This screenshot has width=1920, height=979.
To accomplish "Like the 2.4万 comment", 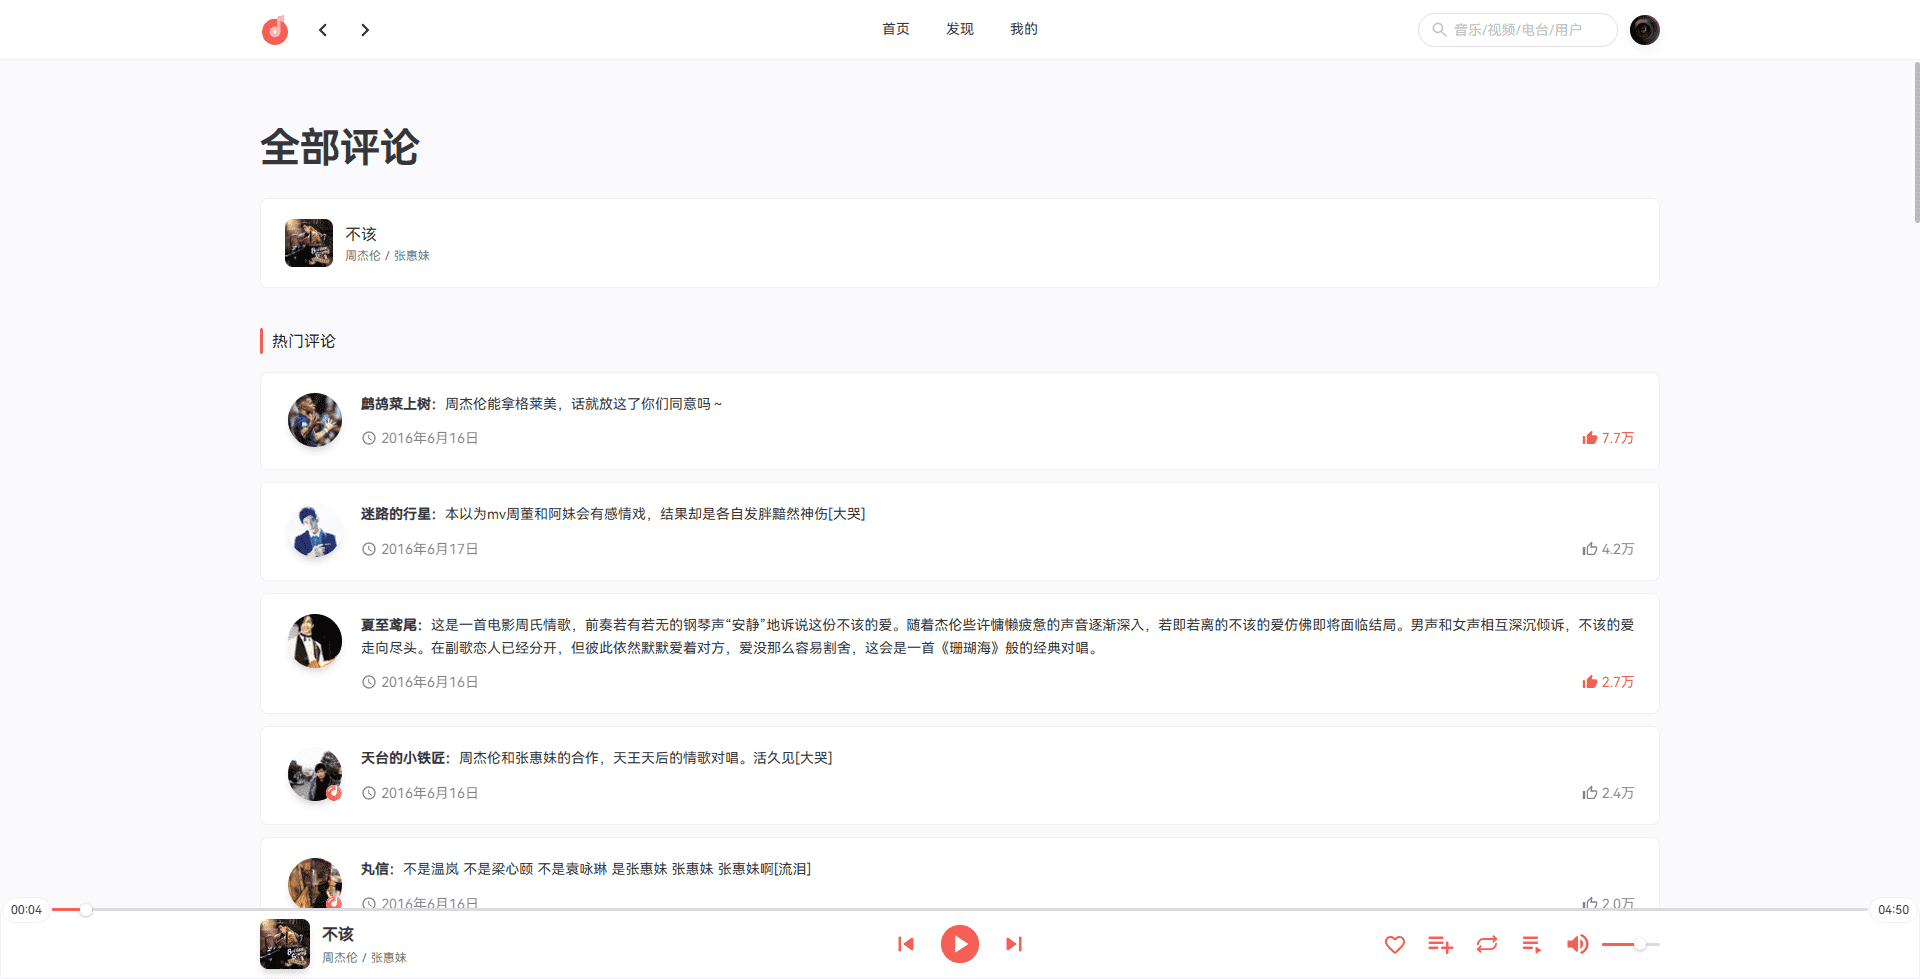I will (1608, 793).
